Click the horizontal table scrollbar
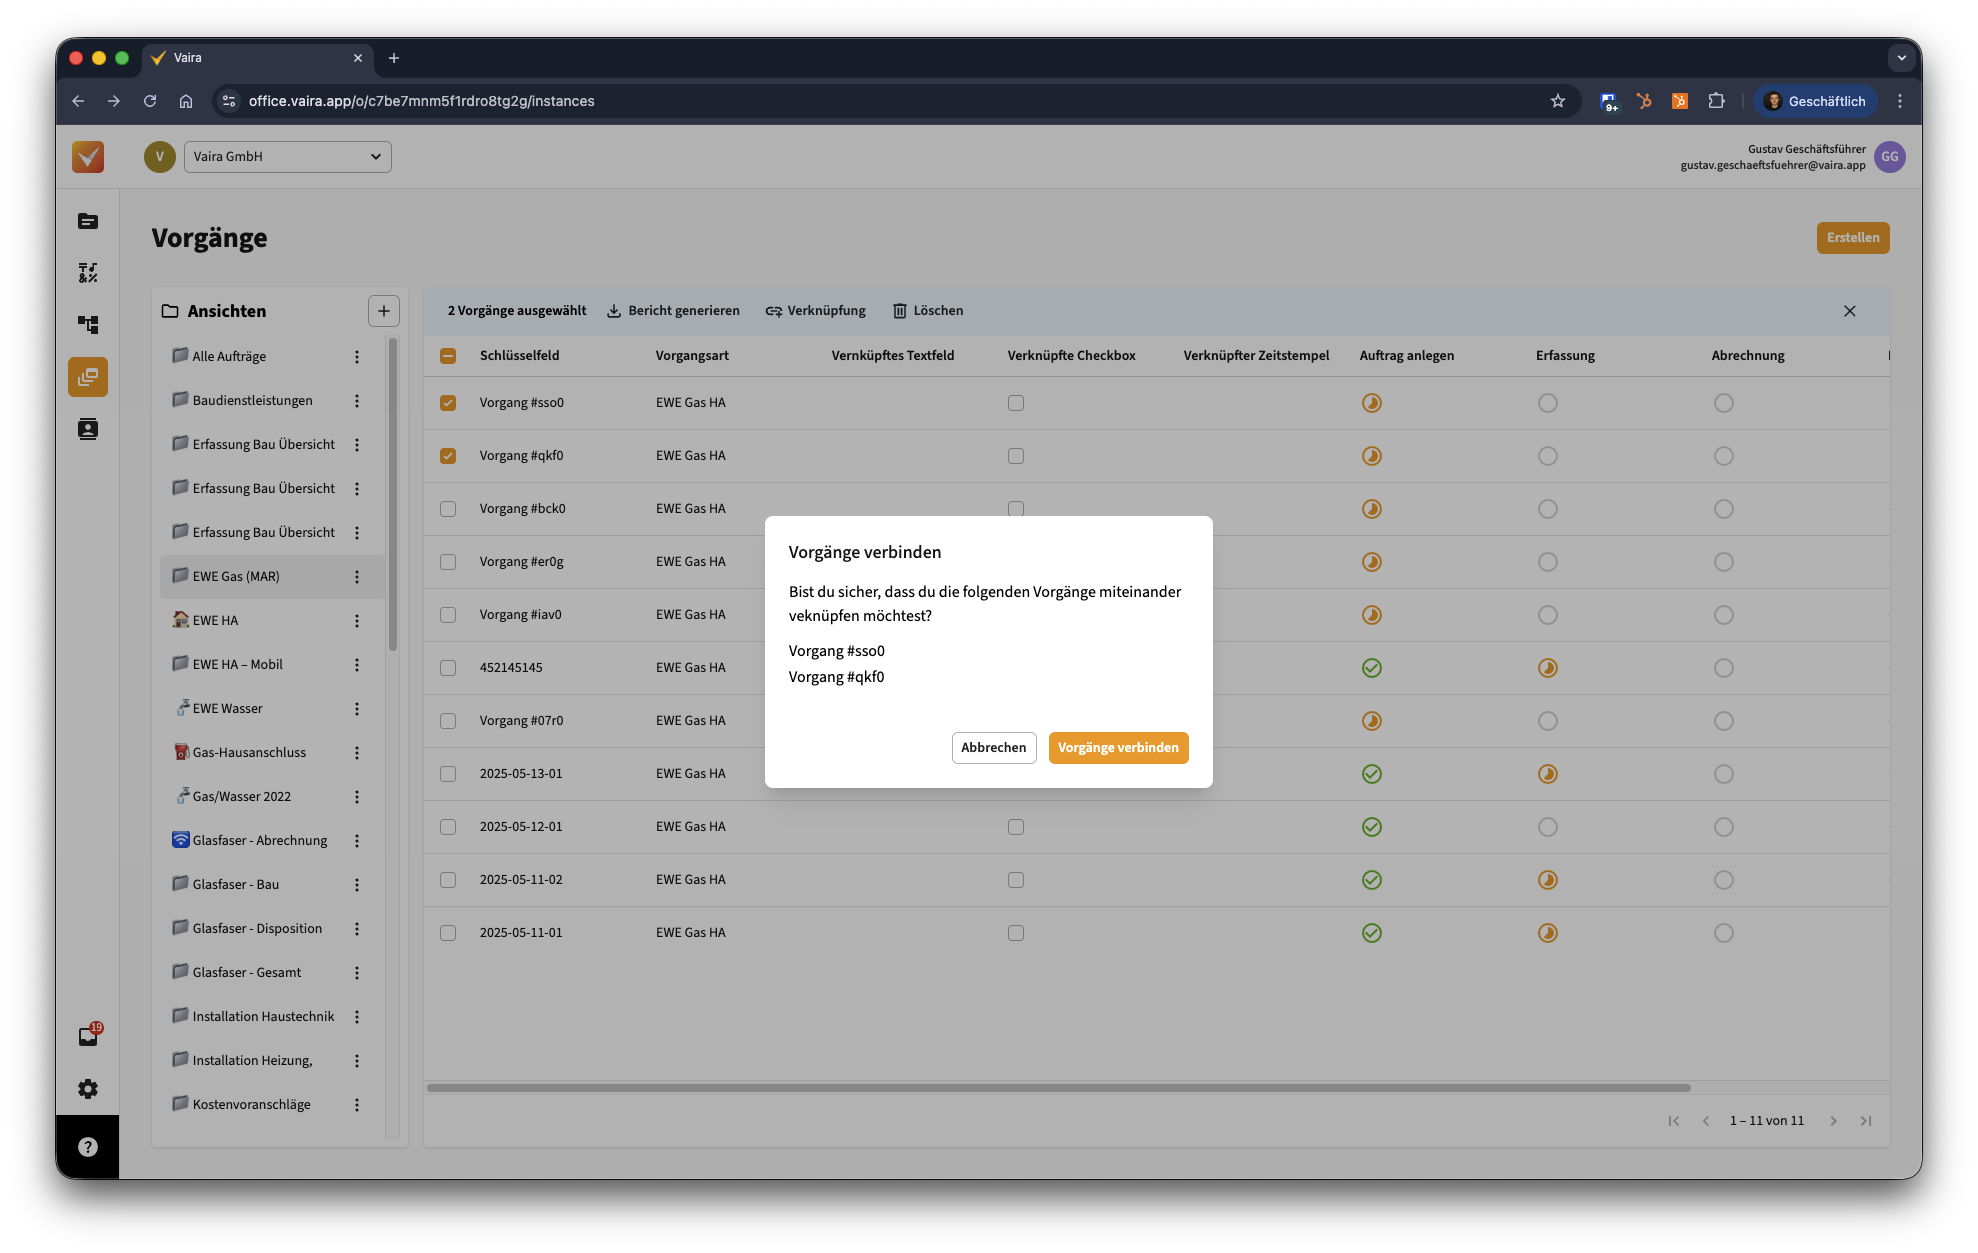This screenshot has width=1978, height=1253. click(1058, 1088)
